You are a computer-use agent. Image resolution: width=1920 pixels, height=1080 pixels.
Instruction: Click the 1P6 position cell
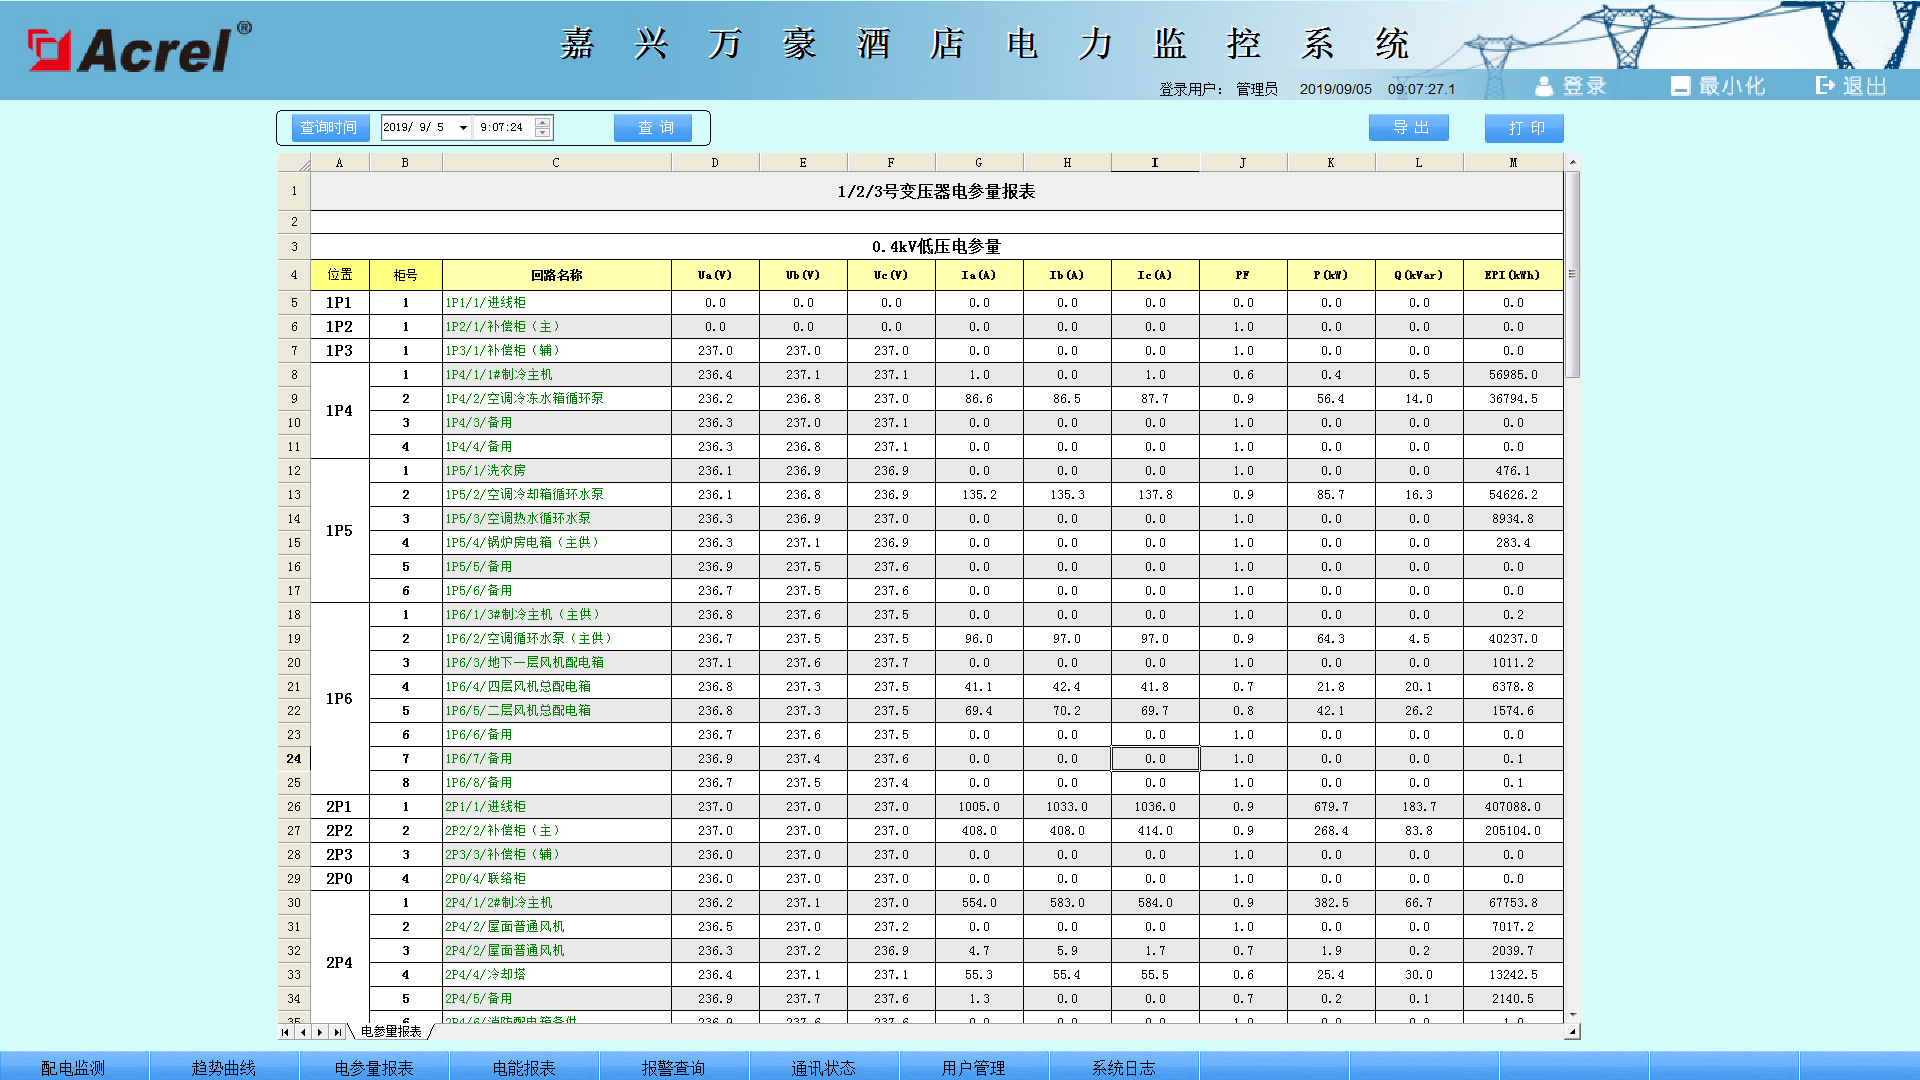coord(340,699)
